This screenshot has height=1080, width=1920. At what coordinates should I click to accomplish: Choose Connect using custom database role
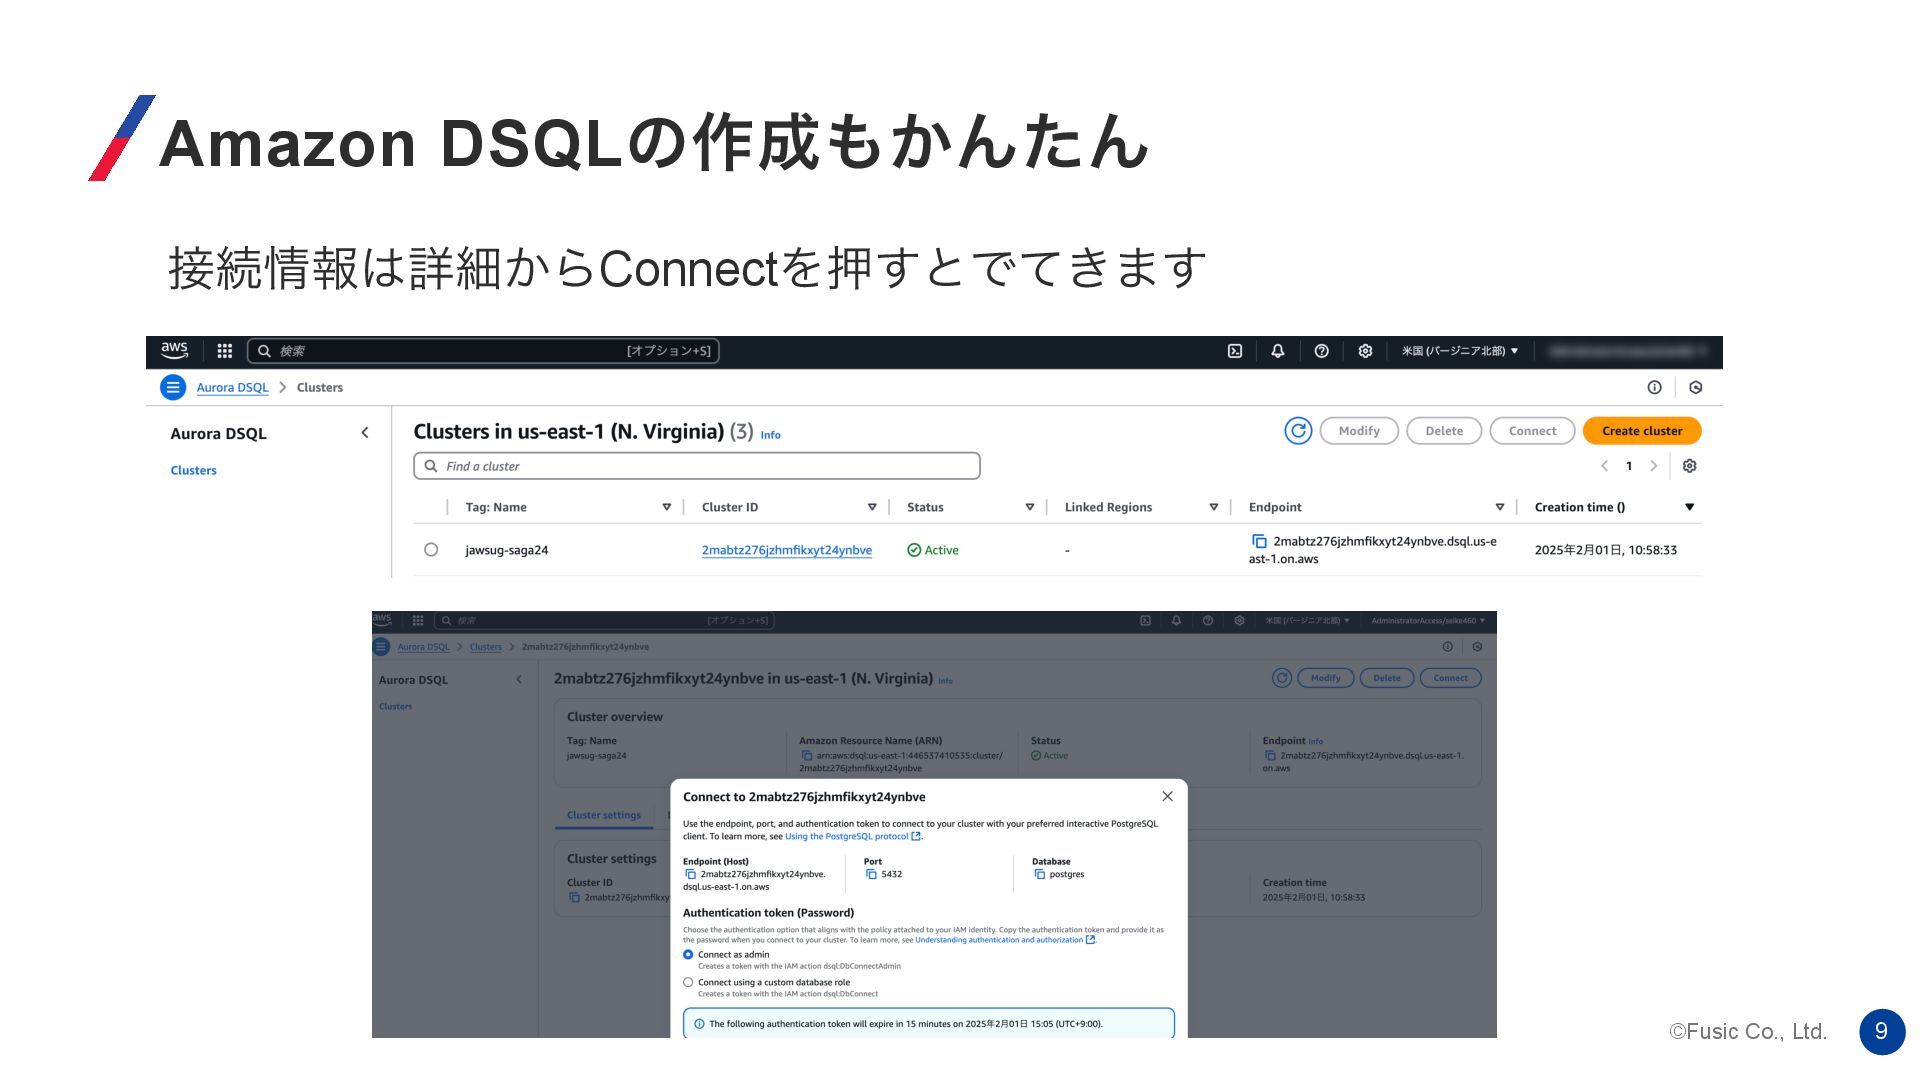tap(688, 983)
